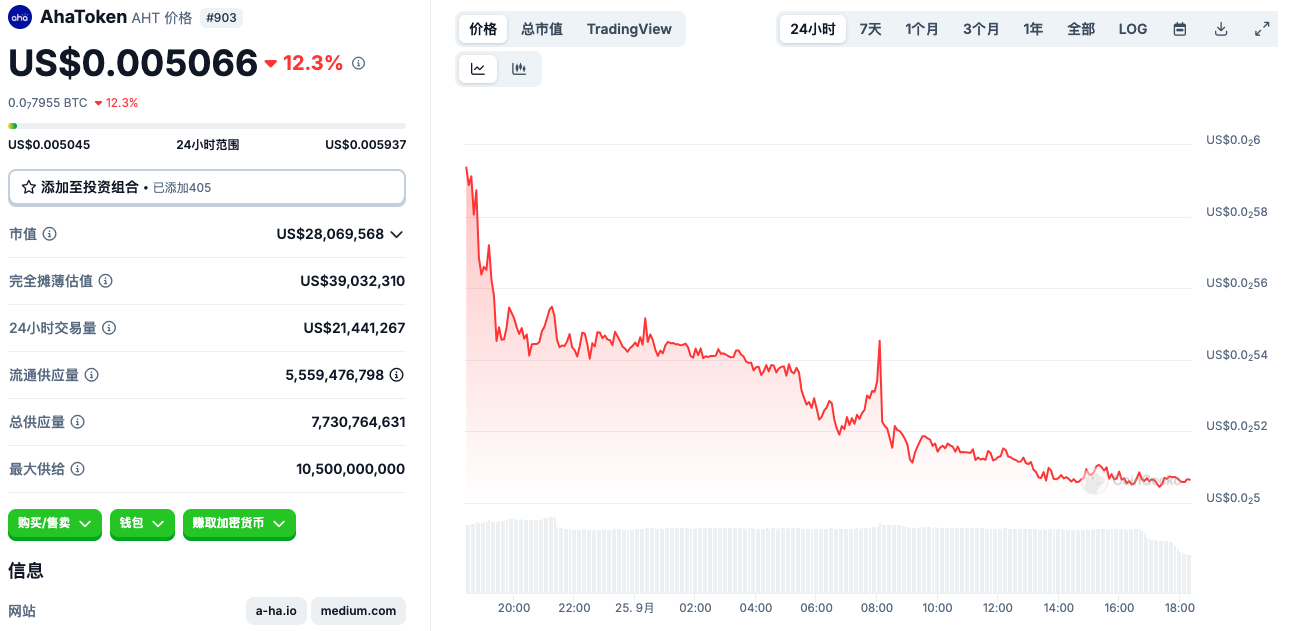Click info icon beside circulating supply value
Image resolution: width=1290 pixels, height=631 pixels.
pos(397,375)
